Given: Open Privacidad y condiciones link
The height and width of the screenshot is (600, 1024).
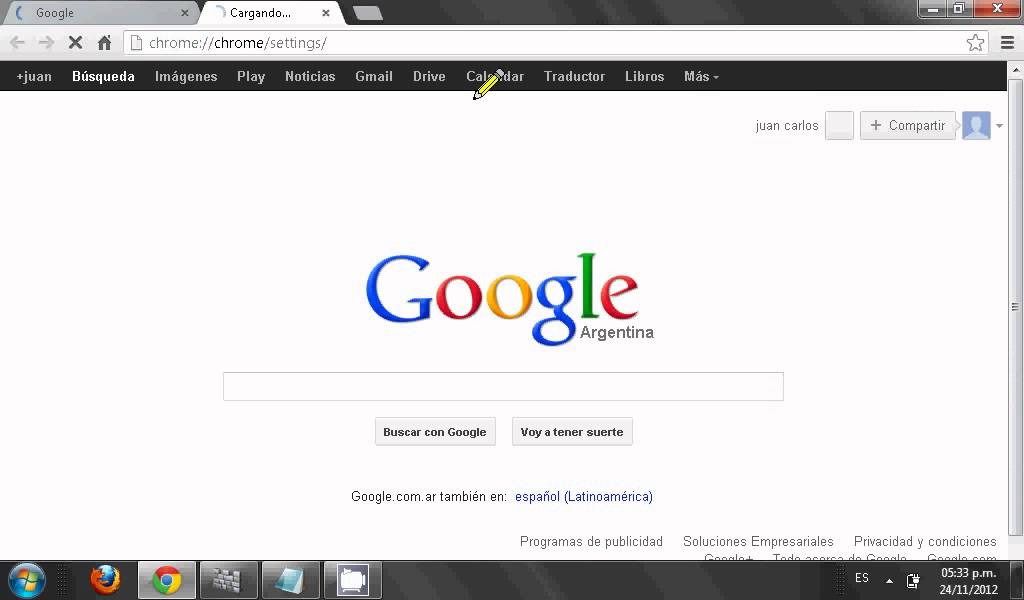Looking at the screenshot, I should point(925,541).
